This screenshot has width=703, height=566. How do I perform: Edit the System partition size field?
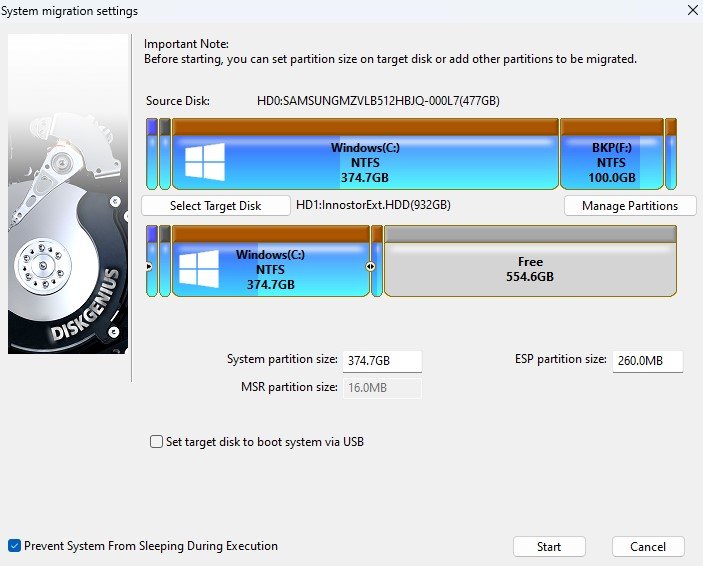pos(382,361)
